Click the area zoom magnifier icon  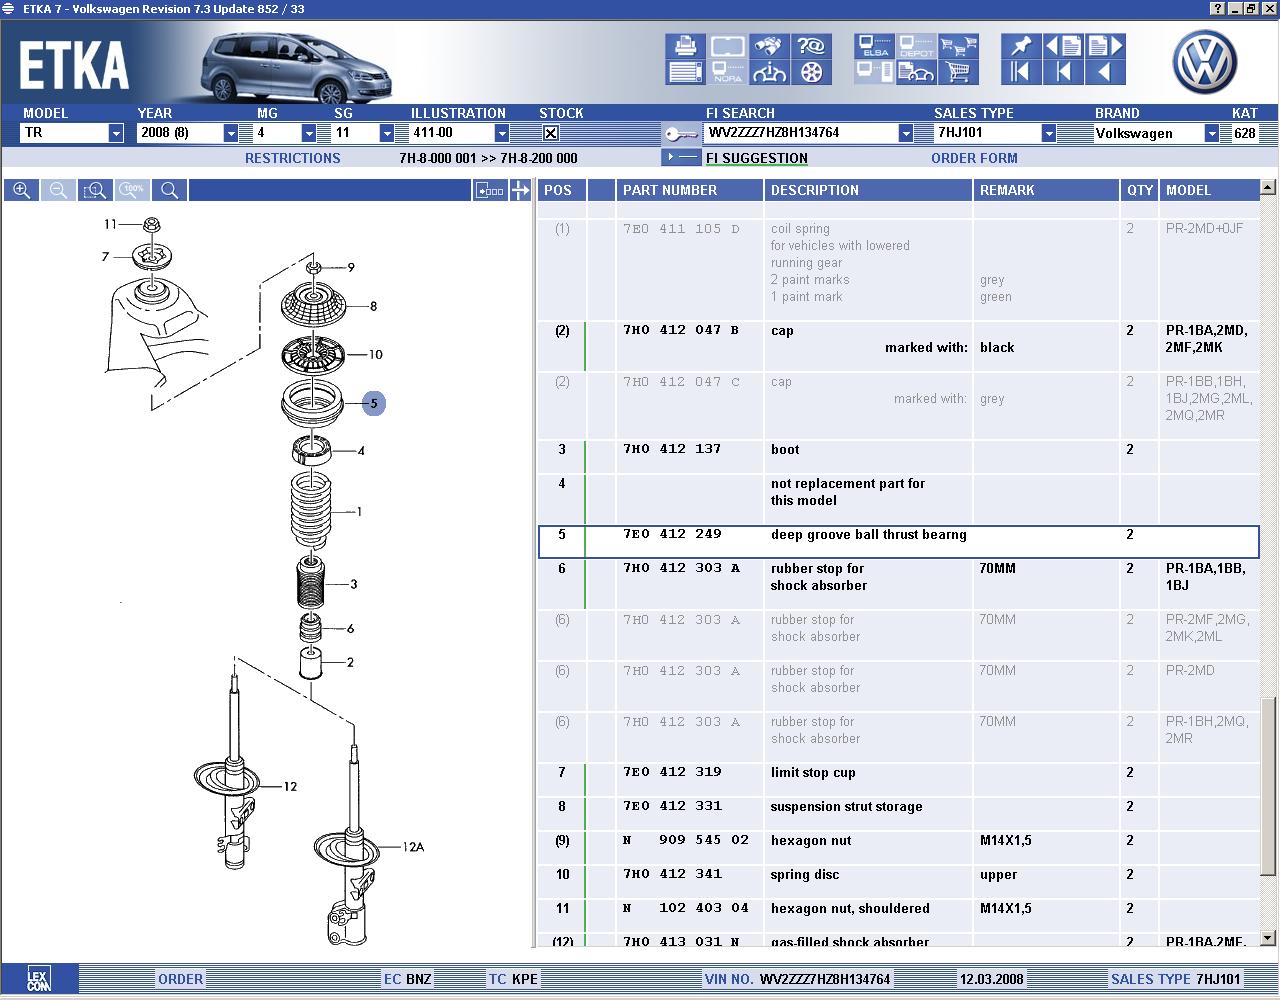95,190
